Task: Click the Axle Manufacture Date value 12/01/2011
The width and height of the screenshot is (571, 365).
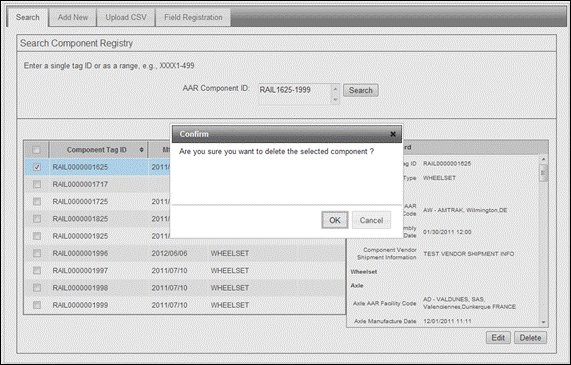Action: coord(447,321)
